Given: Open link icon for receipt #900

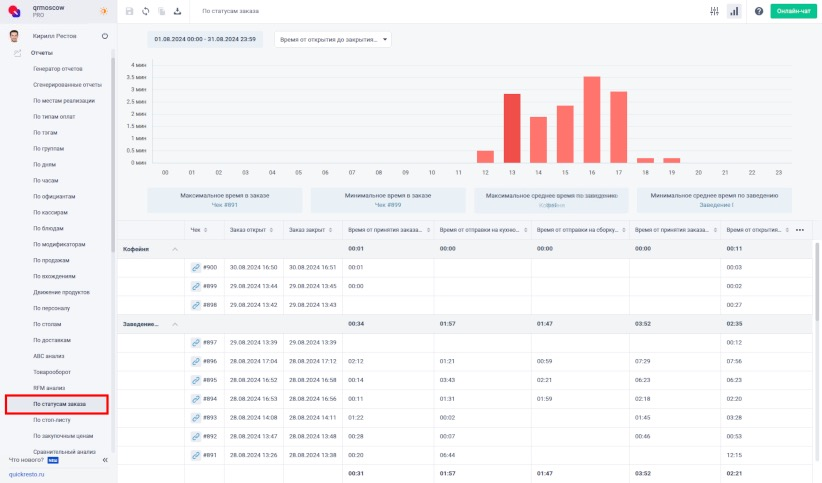Looking at the screenshot, I should point(196,267).
